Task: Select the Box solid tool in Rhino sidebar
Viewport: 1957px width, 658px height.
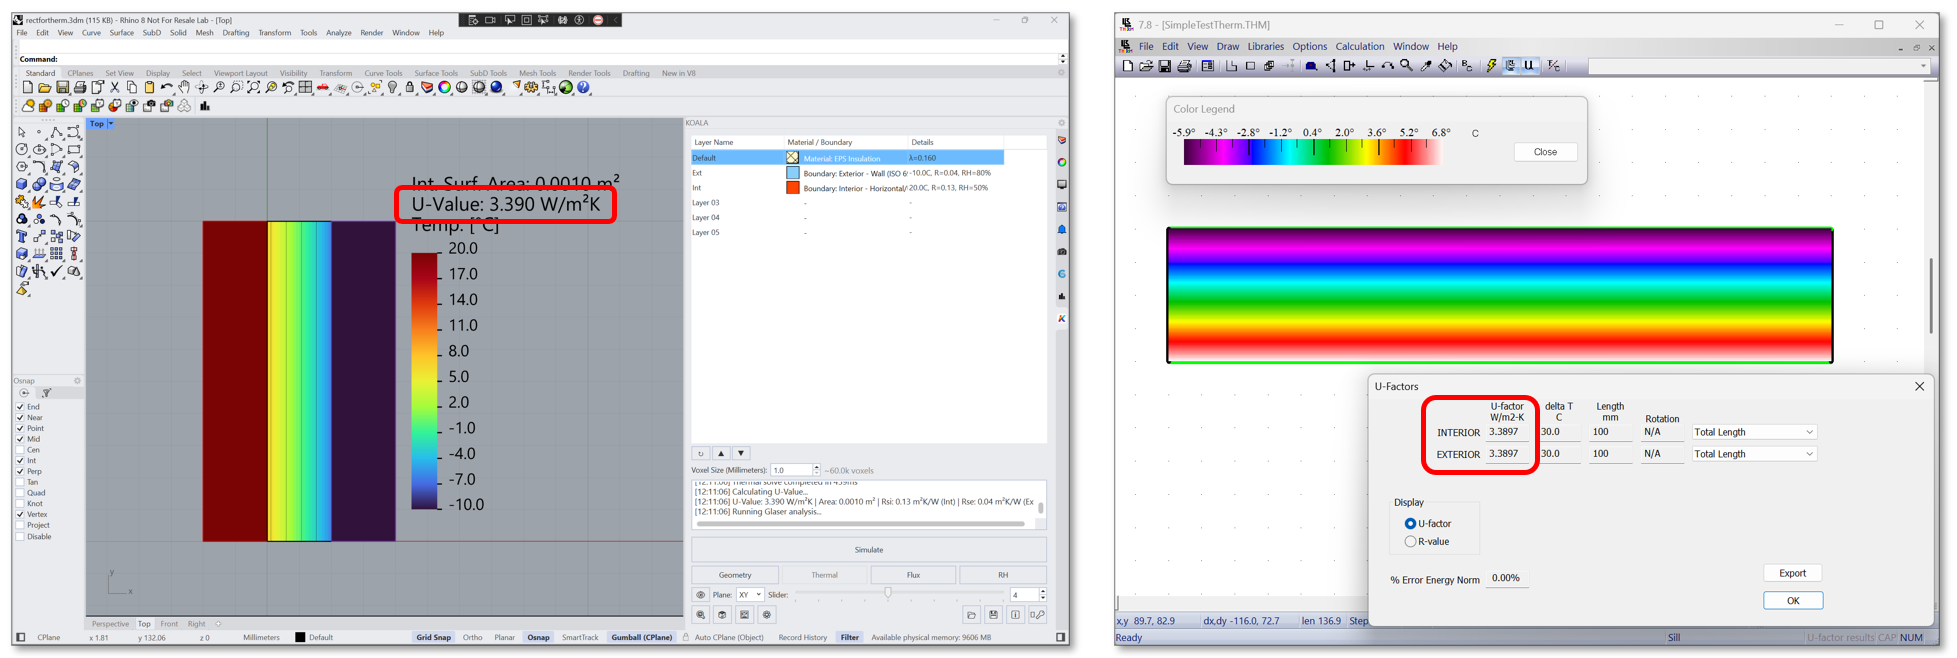Action: click(21, 184)
